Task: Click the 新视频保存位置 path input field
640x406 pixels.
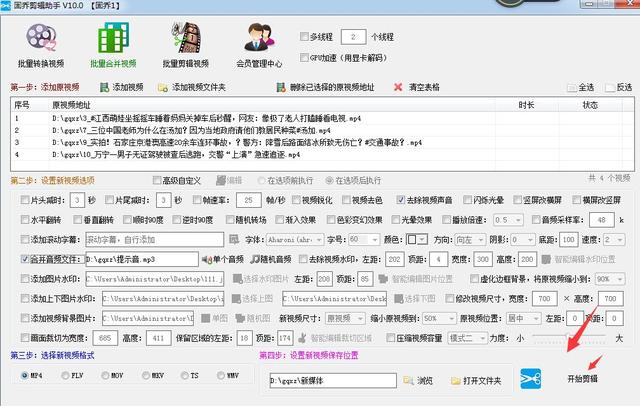Action: tap(332, 380)
